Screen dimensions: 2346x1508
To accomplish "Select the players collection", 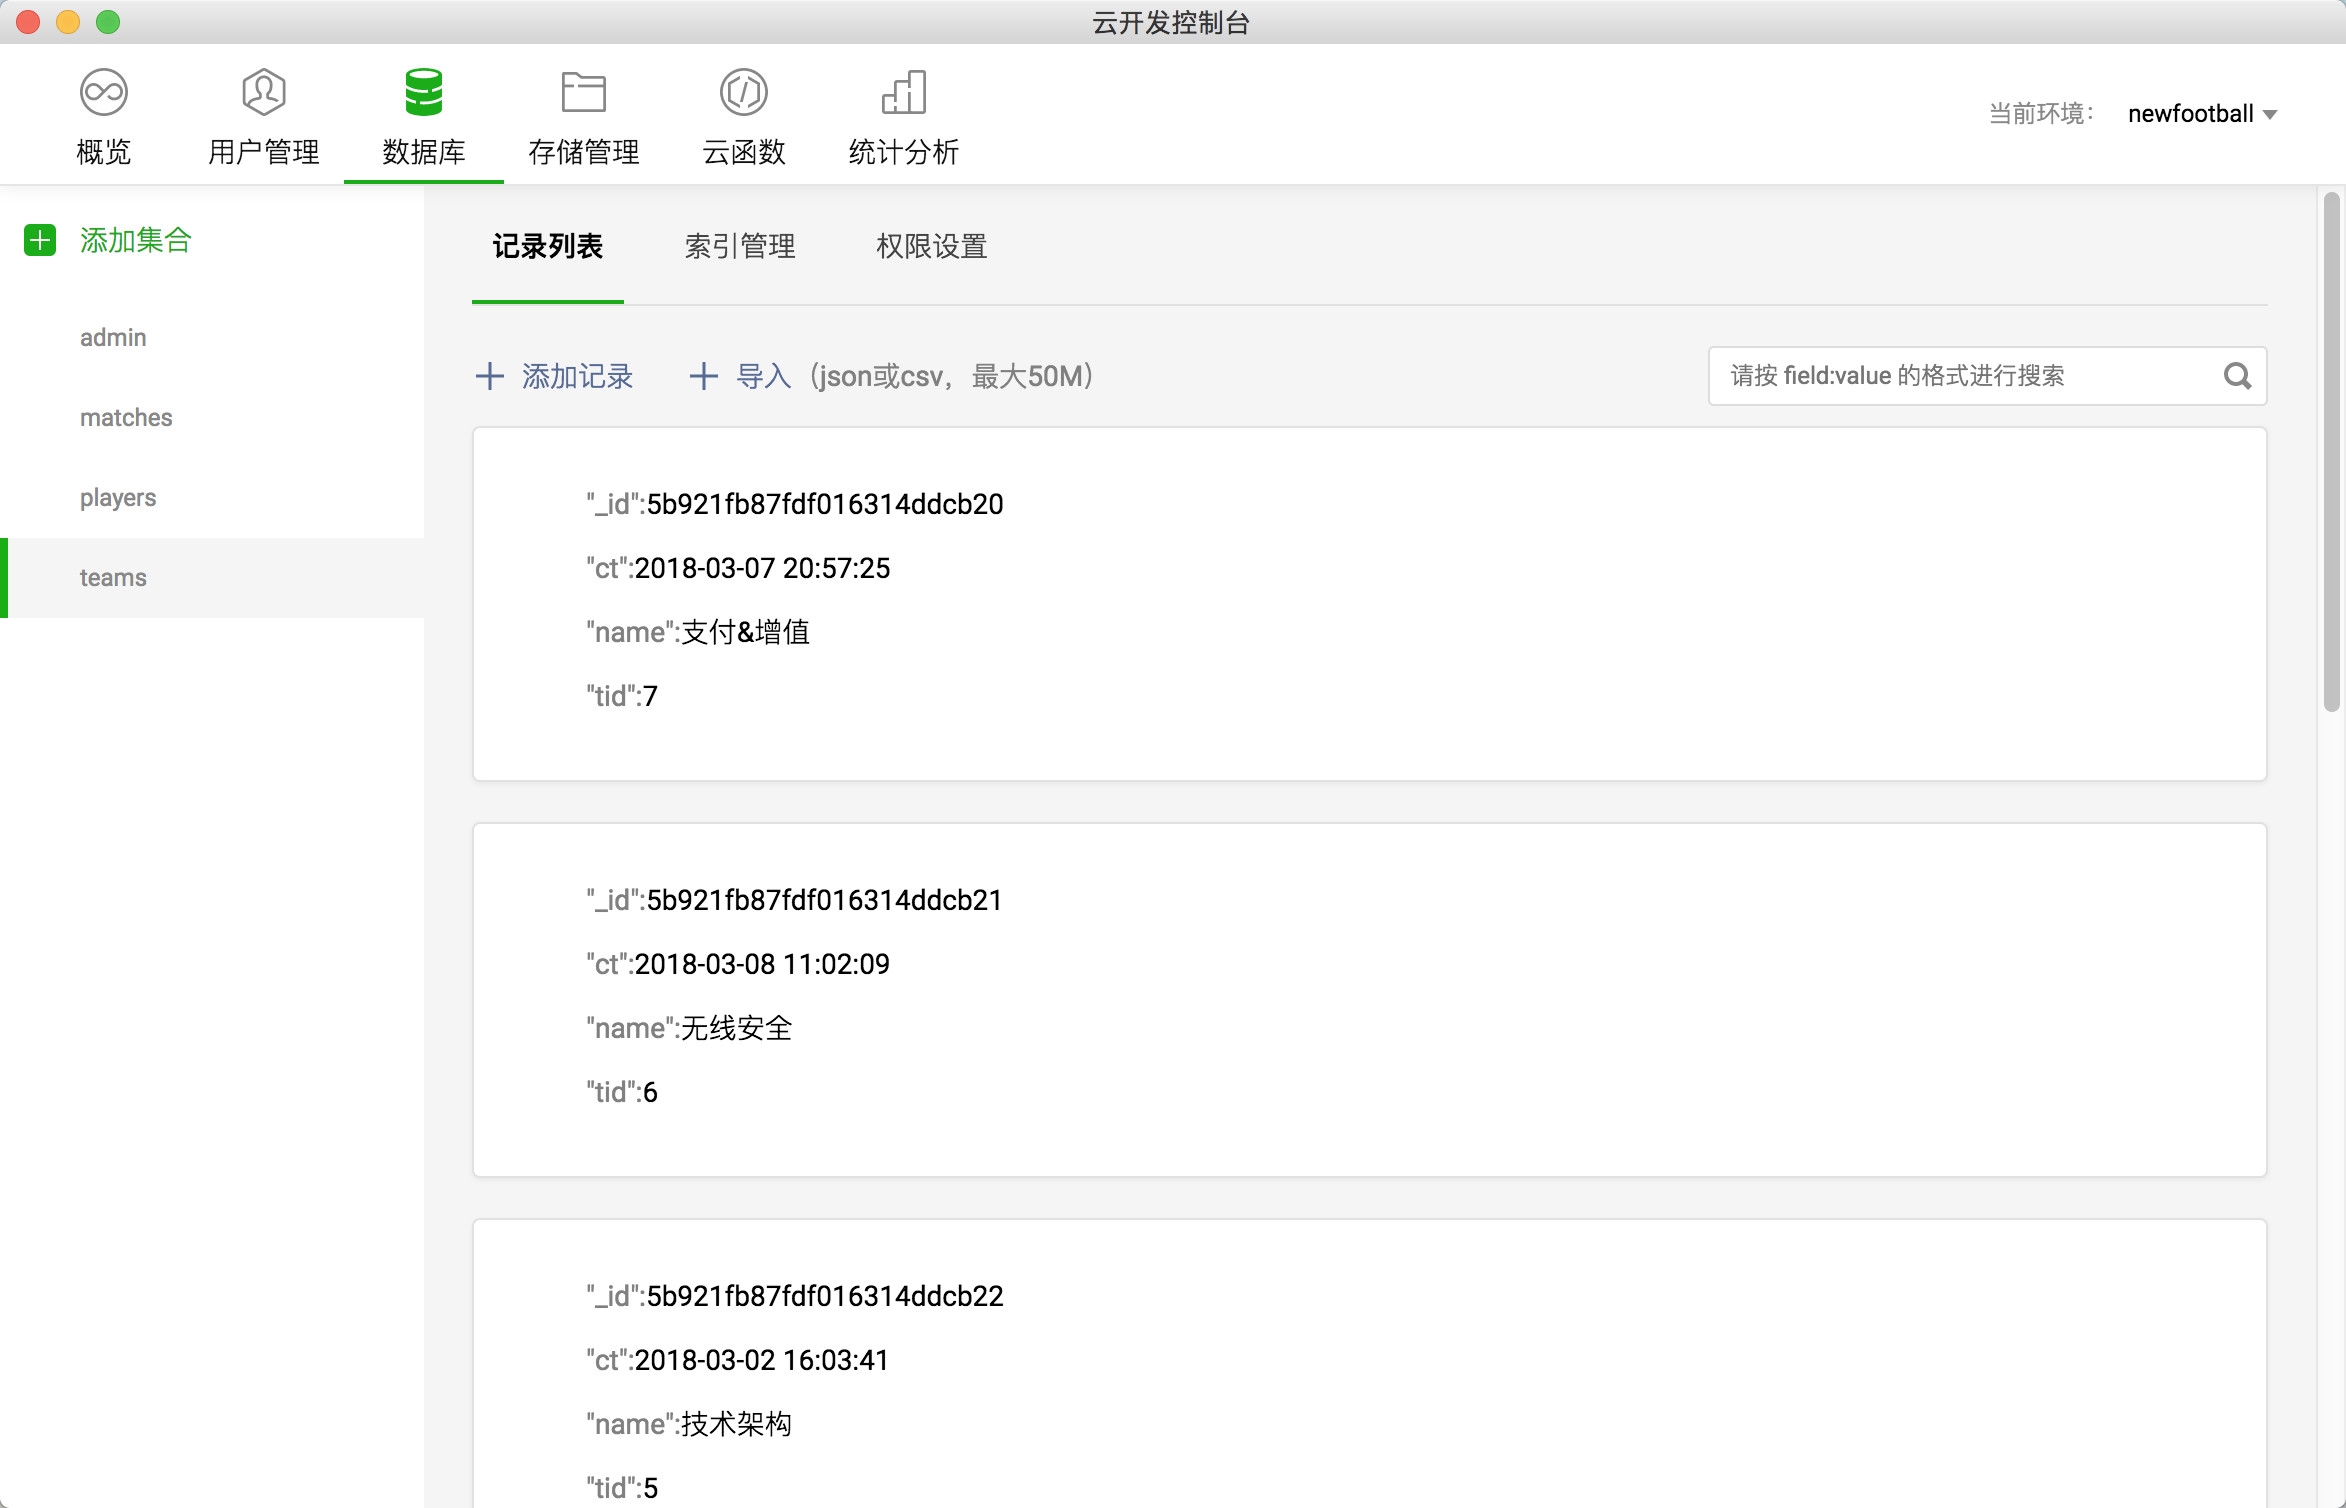I will pos(118,498).
